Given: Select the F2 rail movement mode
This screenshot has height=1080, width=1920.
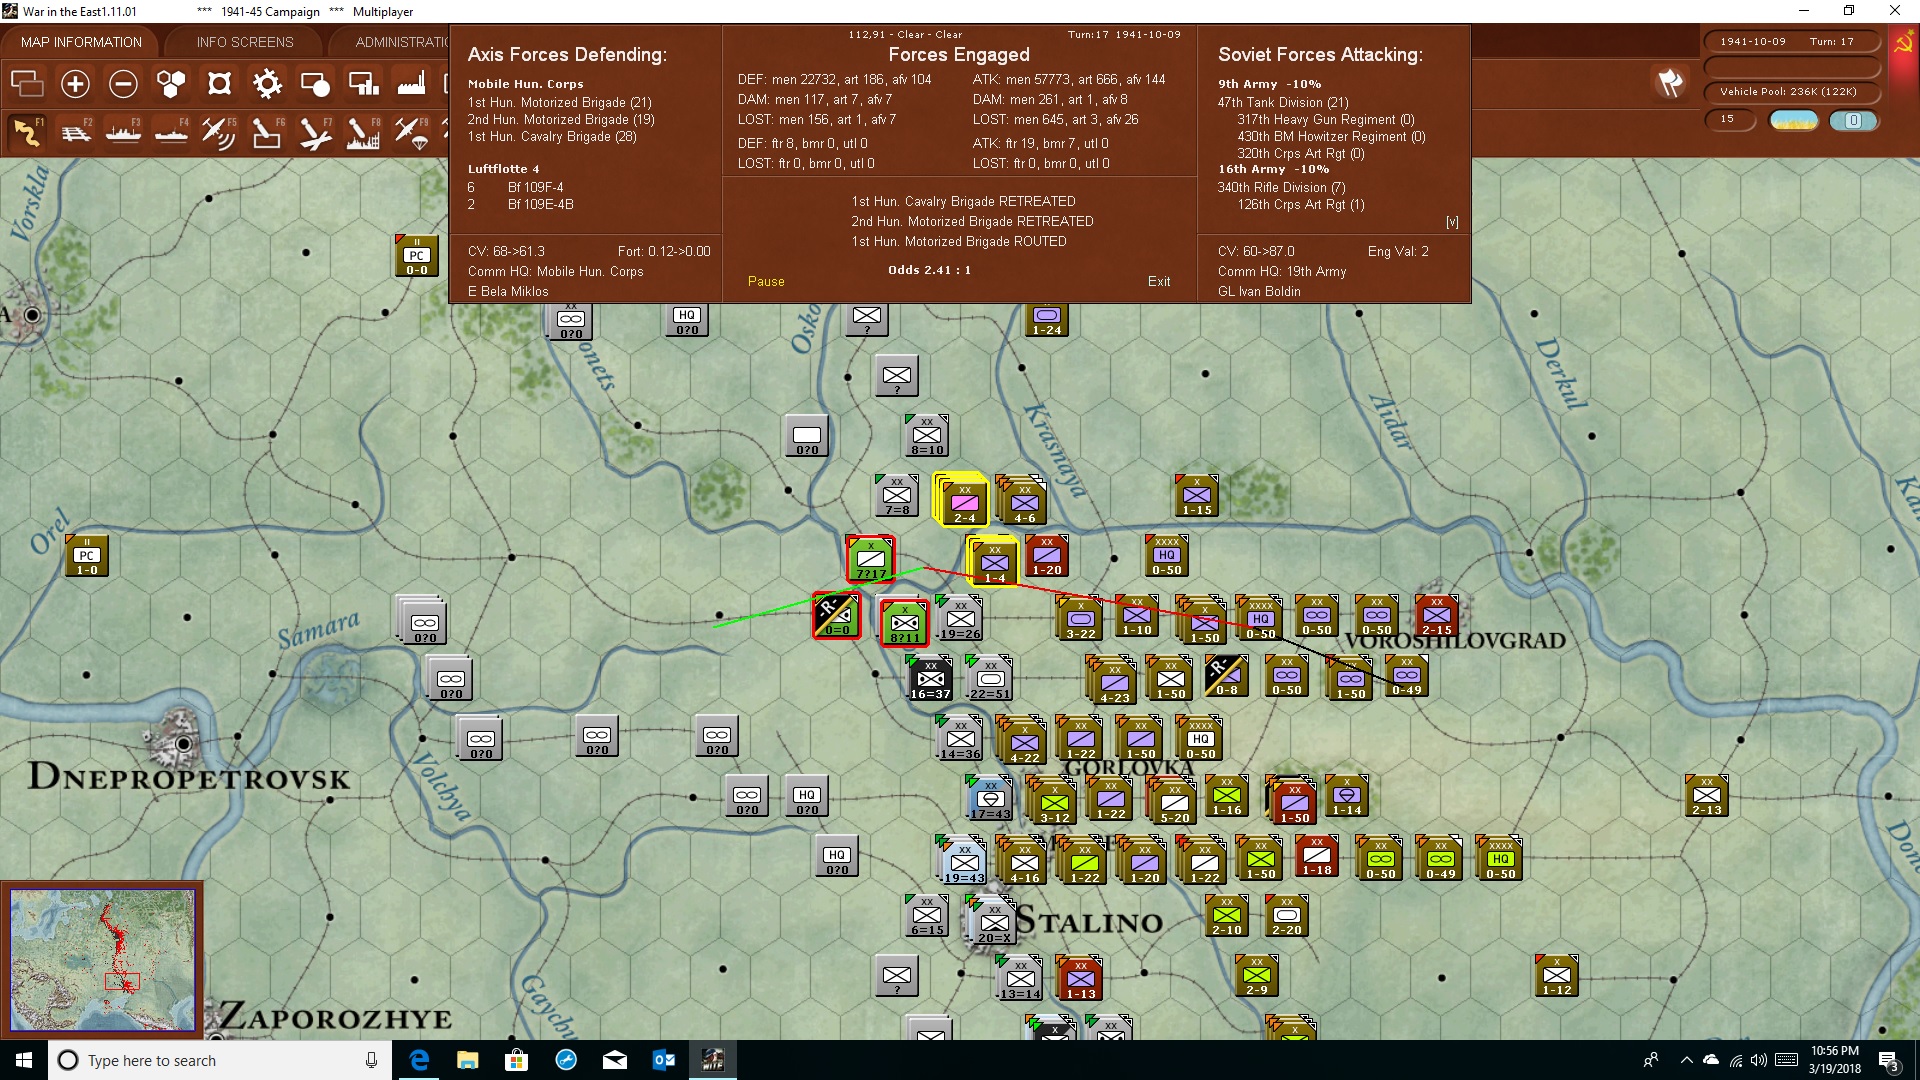Looking at the screenshot, I should point(75,132).
